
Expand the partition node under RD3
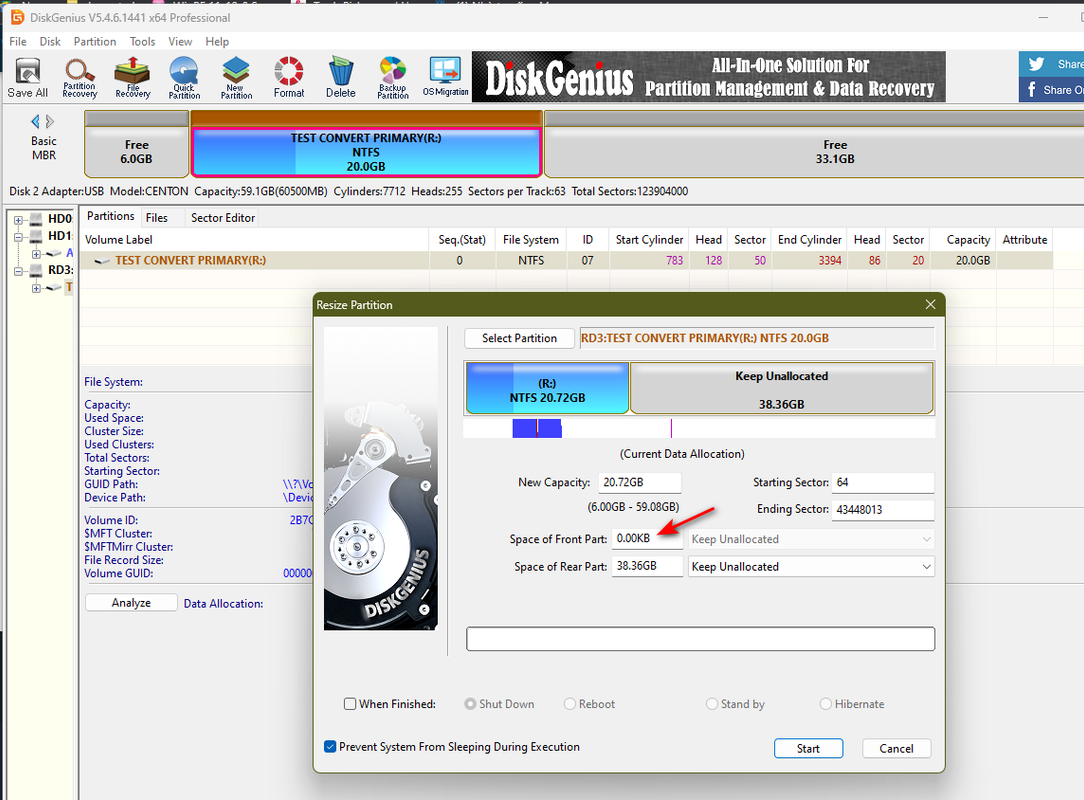pyautogui.click(x=36, y=288)
